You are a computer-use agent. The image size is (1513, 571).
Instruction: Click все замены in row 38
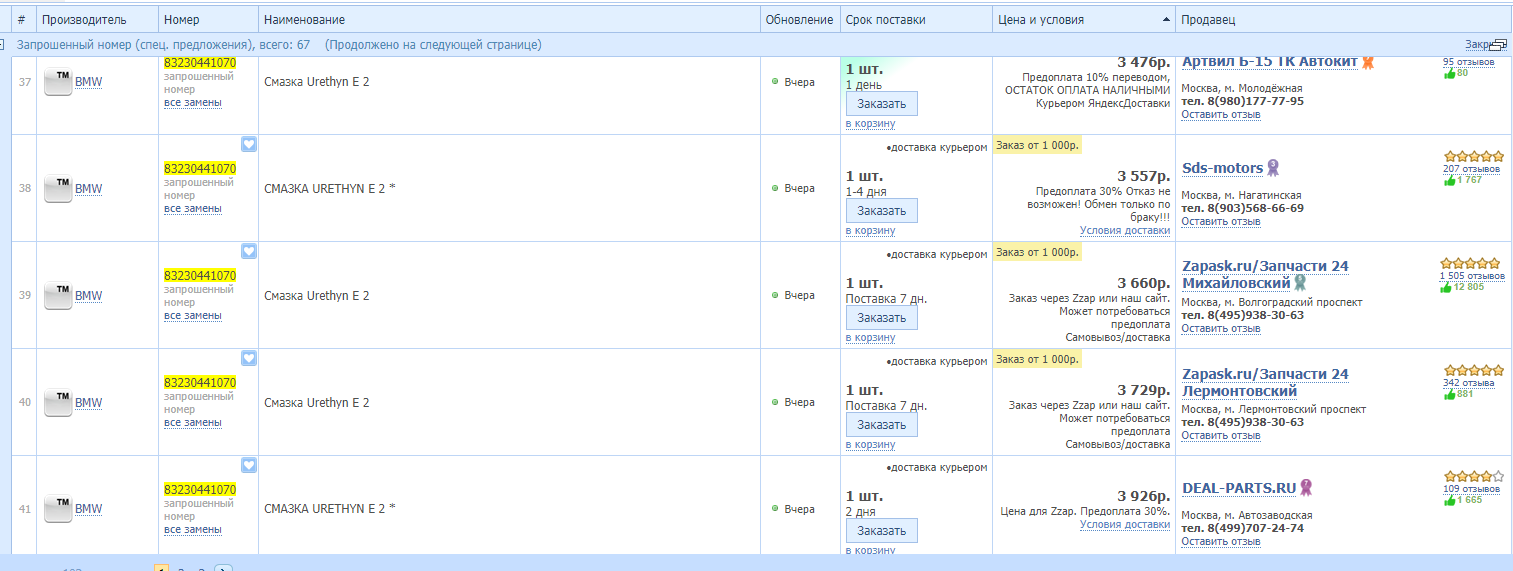click(193, 209)
